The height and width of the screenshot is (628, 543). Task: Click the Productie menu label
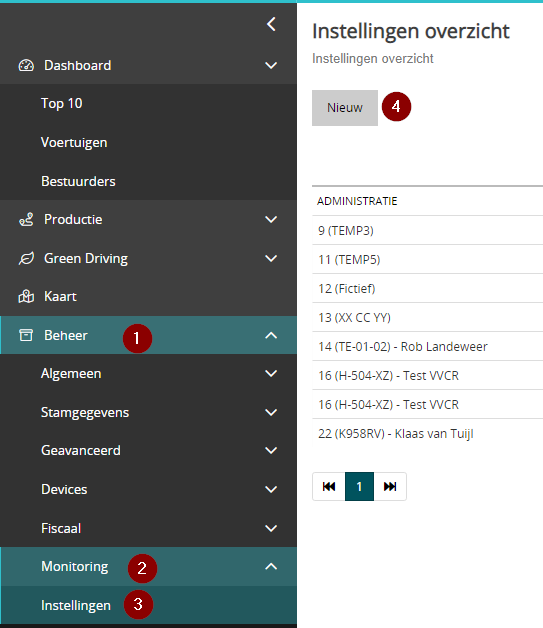(x=73, y=219)
